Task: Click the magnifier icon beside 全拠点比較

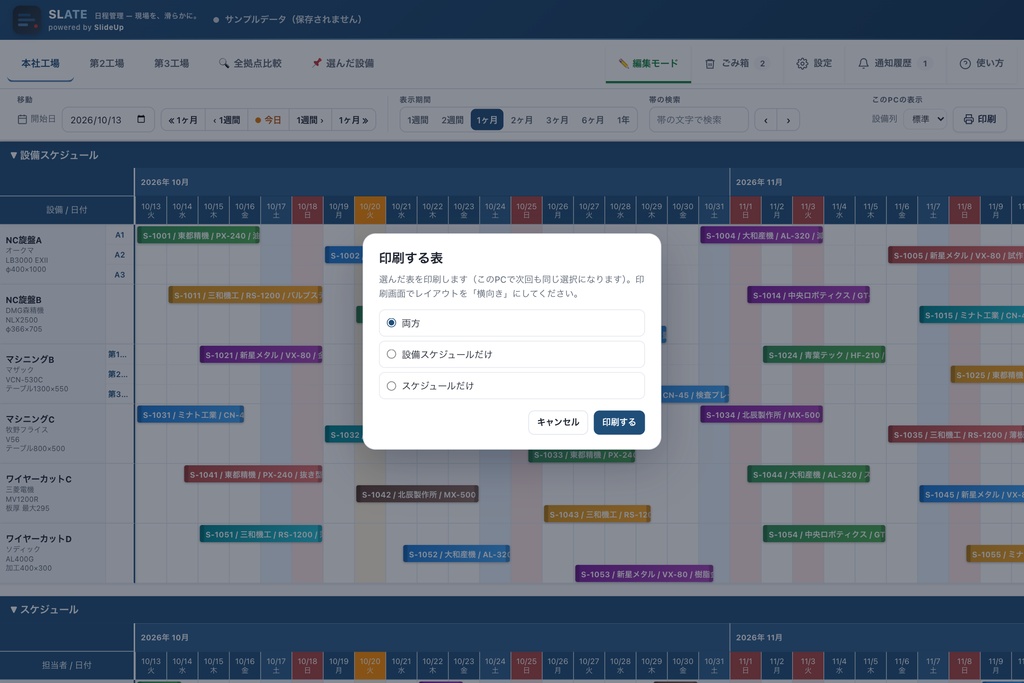Action: [x=224, y=63]
